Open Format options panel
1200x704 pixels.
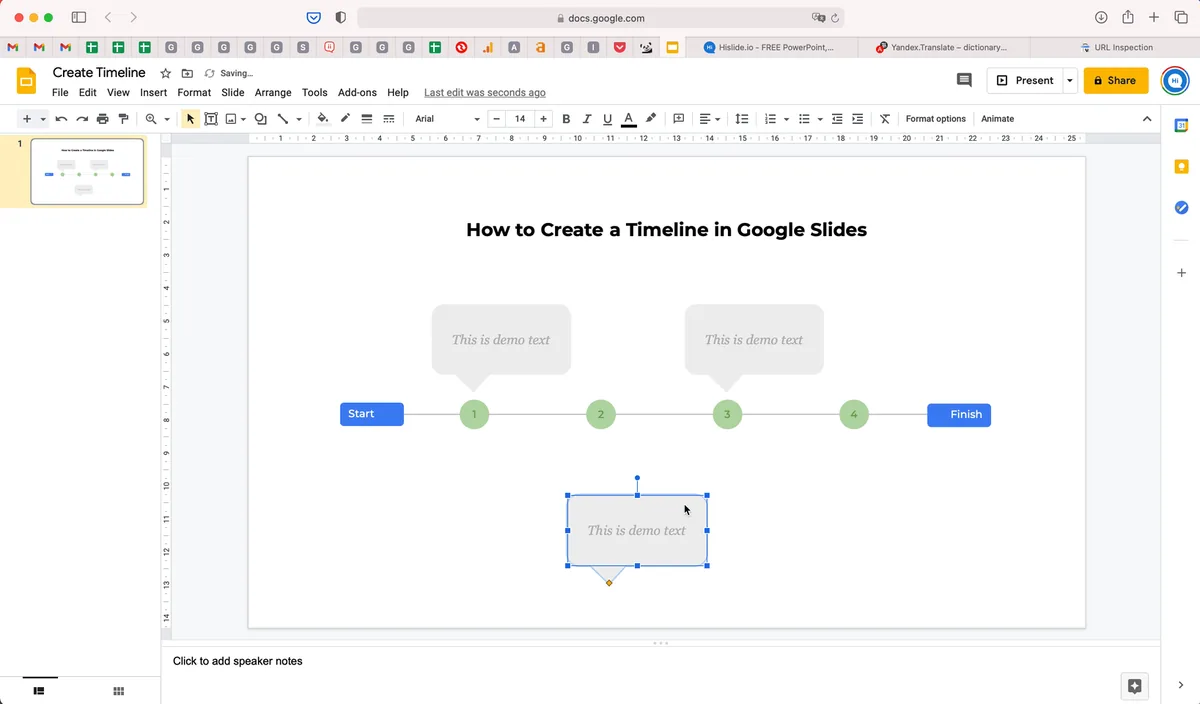click(936, 119)
